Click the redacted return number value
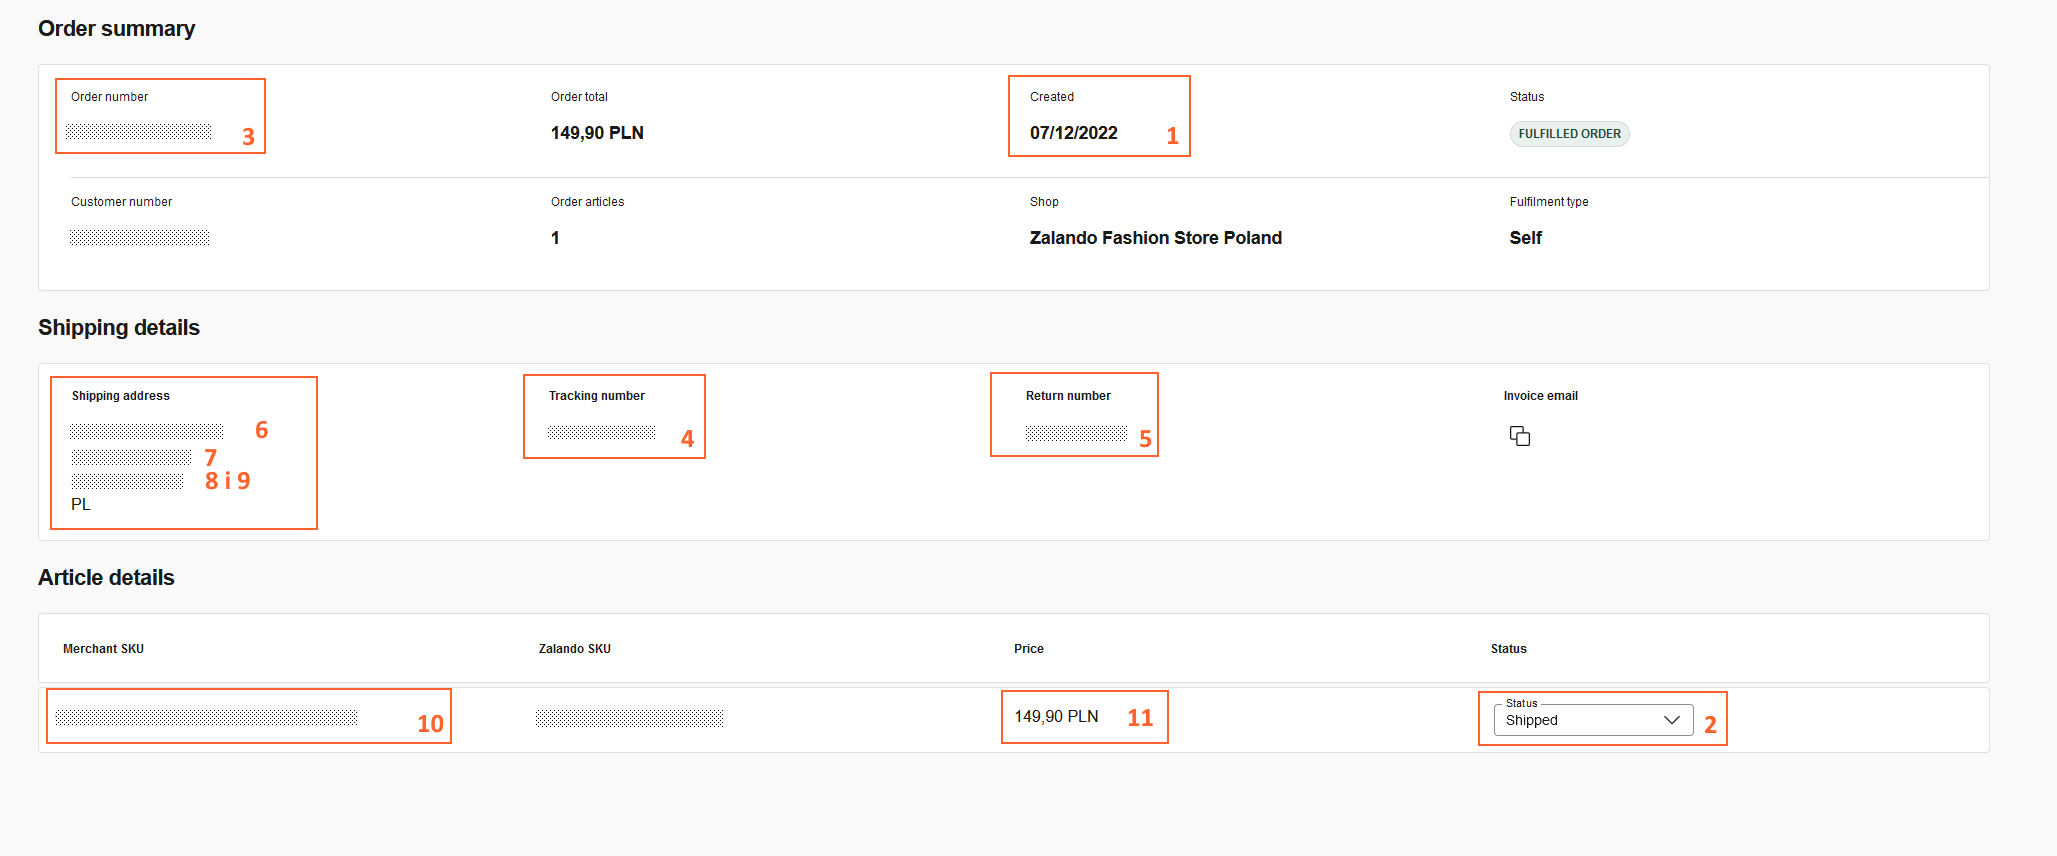 1075,433
